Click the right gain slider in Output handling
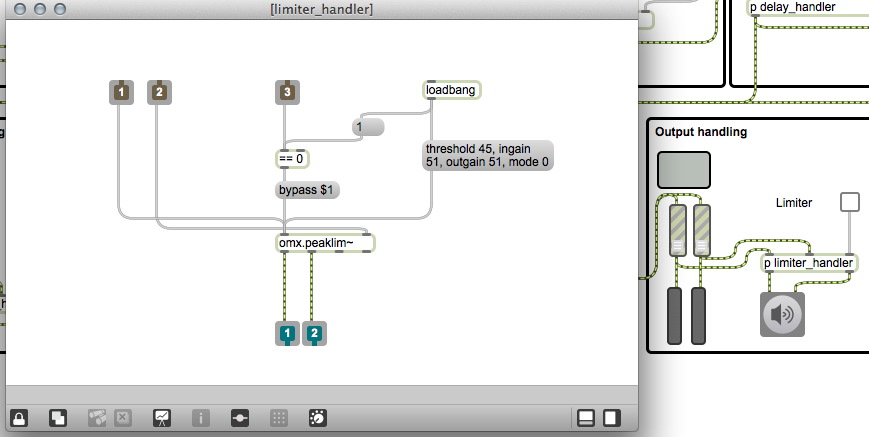 702,230
